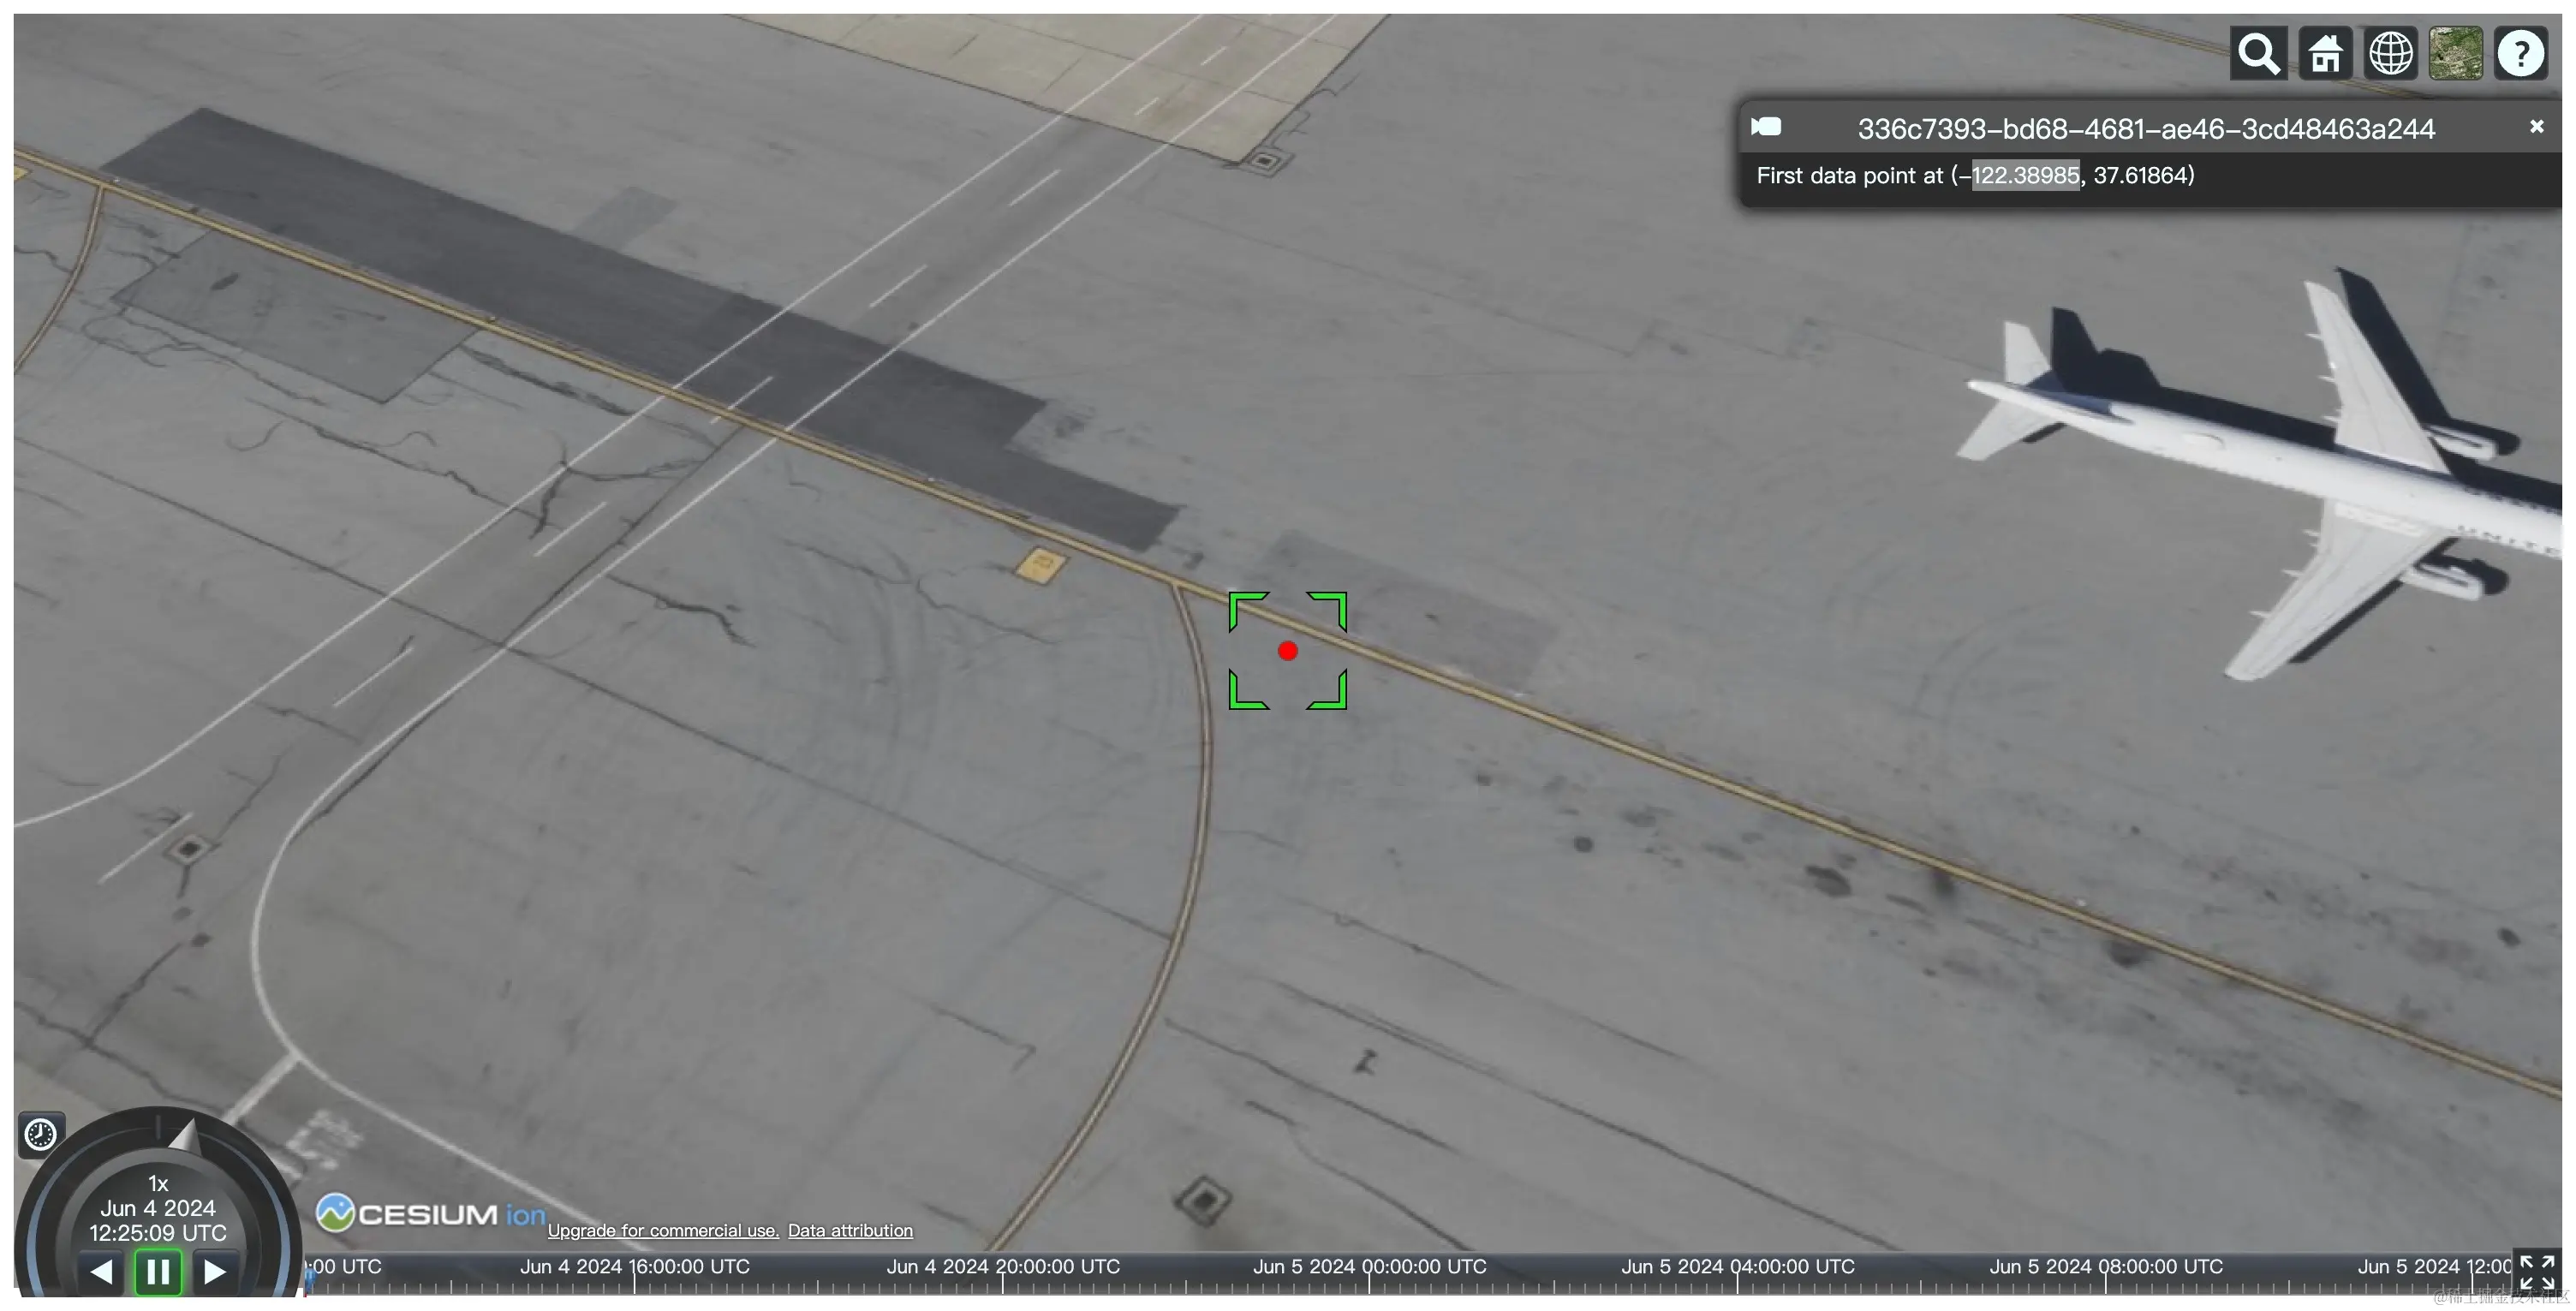This screenshot has width=2576, height=1311.
Task: Close the entity info box
Action: pos(2536,127)
